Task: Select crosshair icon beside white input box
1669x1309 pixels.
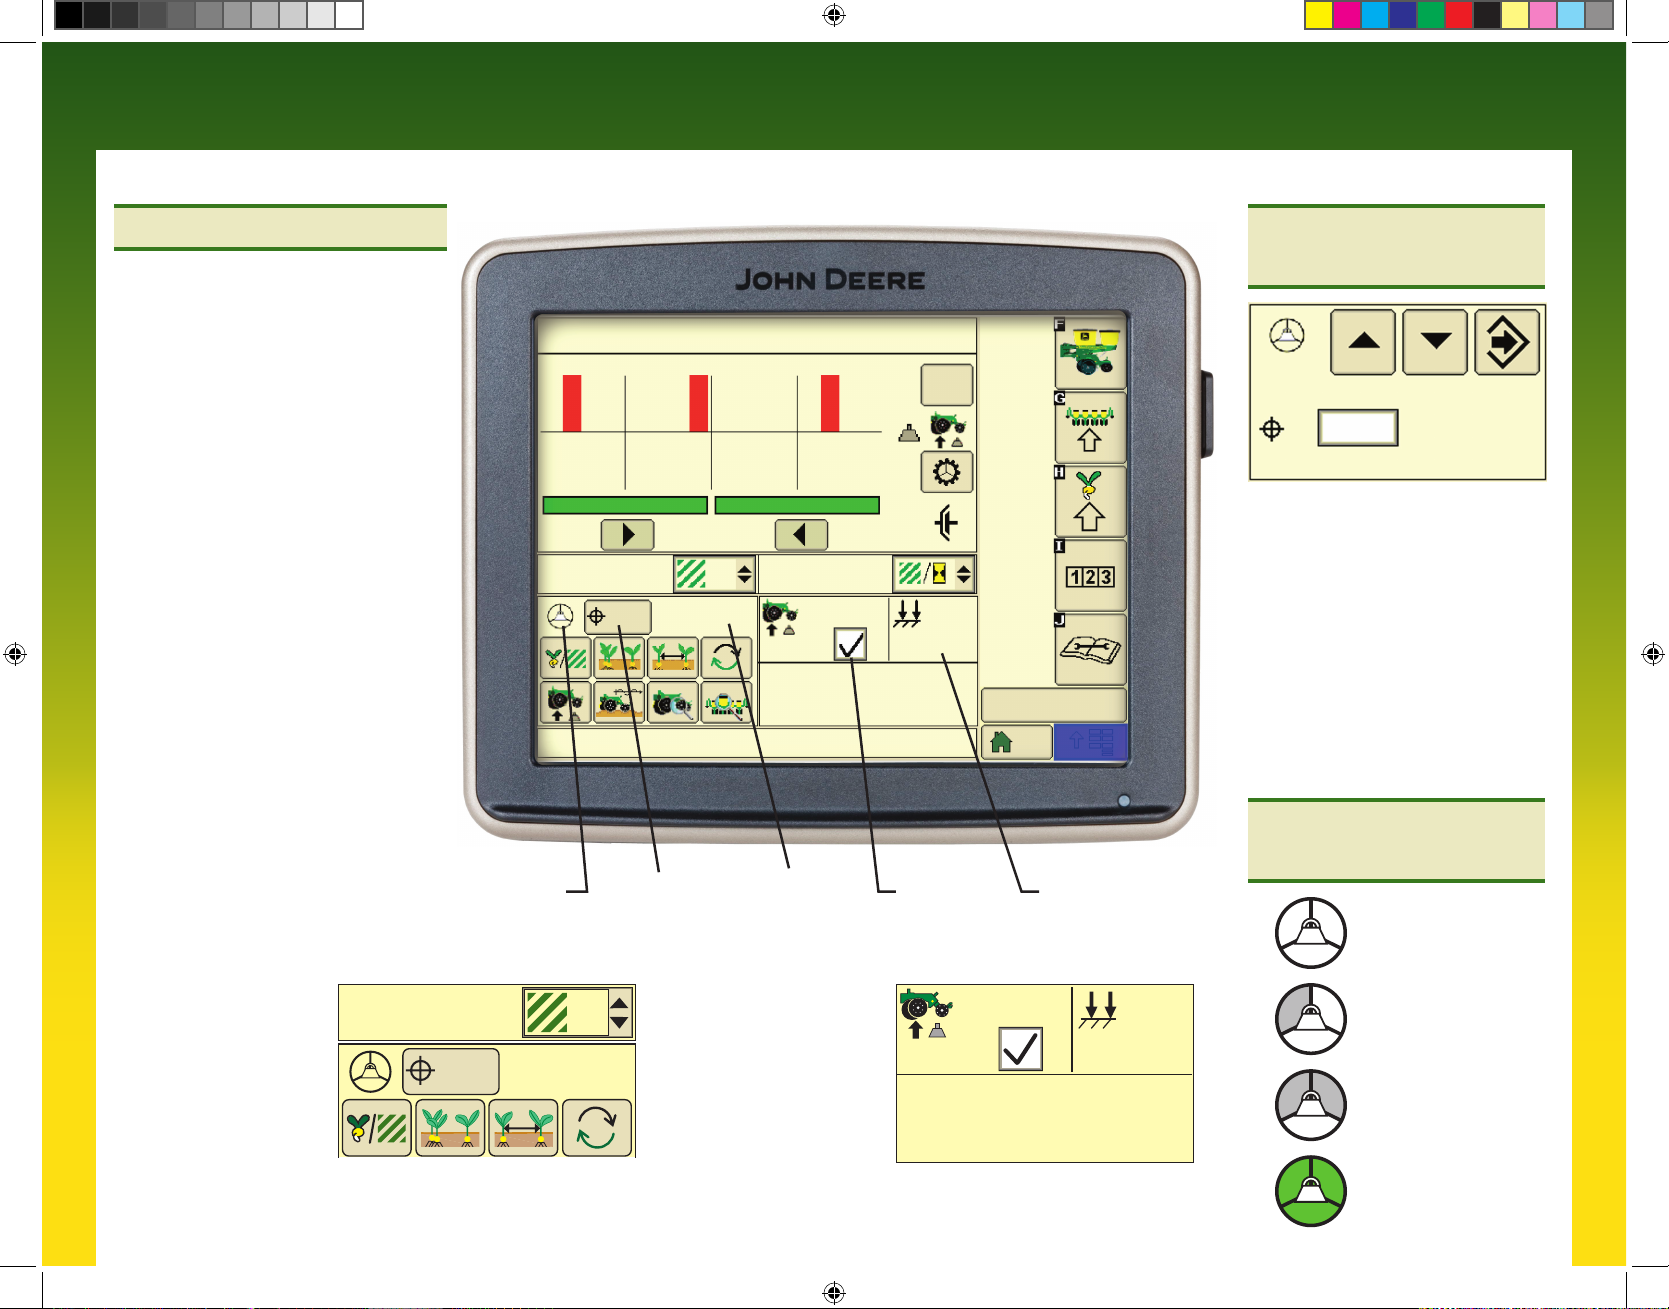Action: (x=1272, y=429)
